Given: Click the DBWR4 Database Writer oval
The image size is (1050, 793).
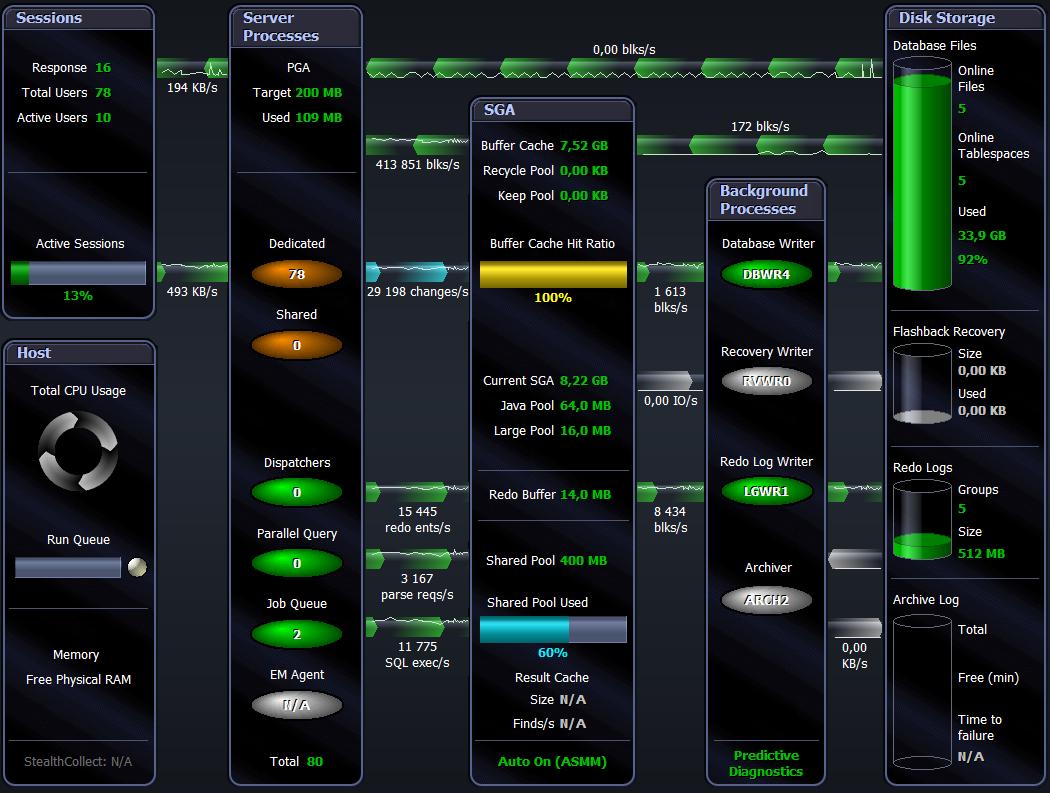Looking at the screenshot, I should click(x=766, y=274).
